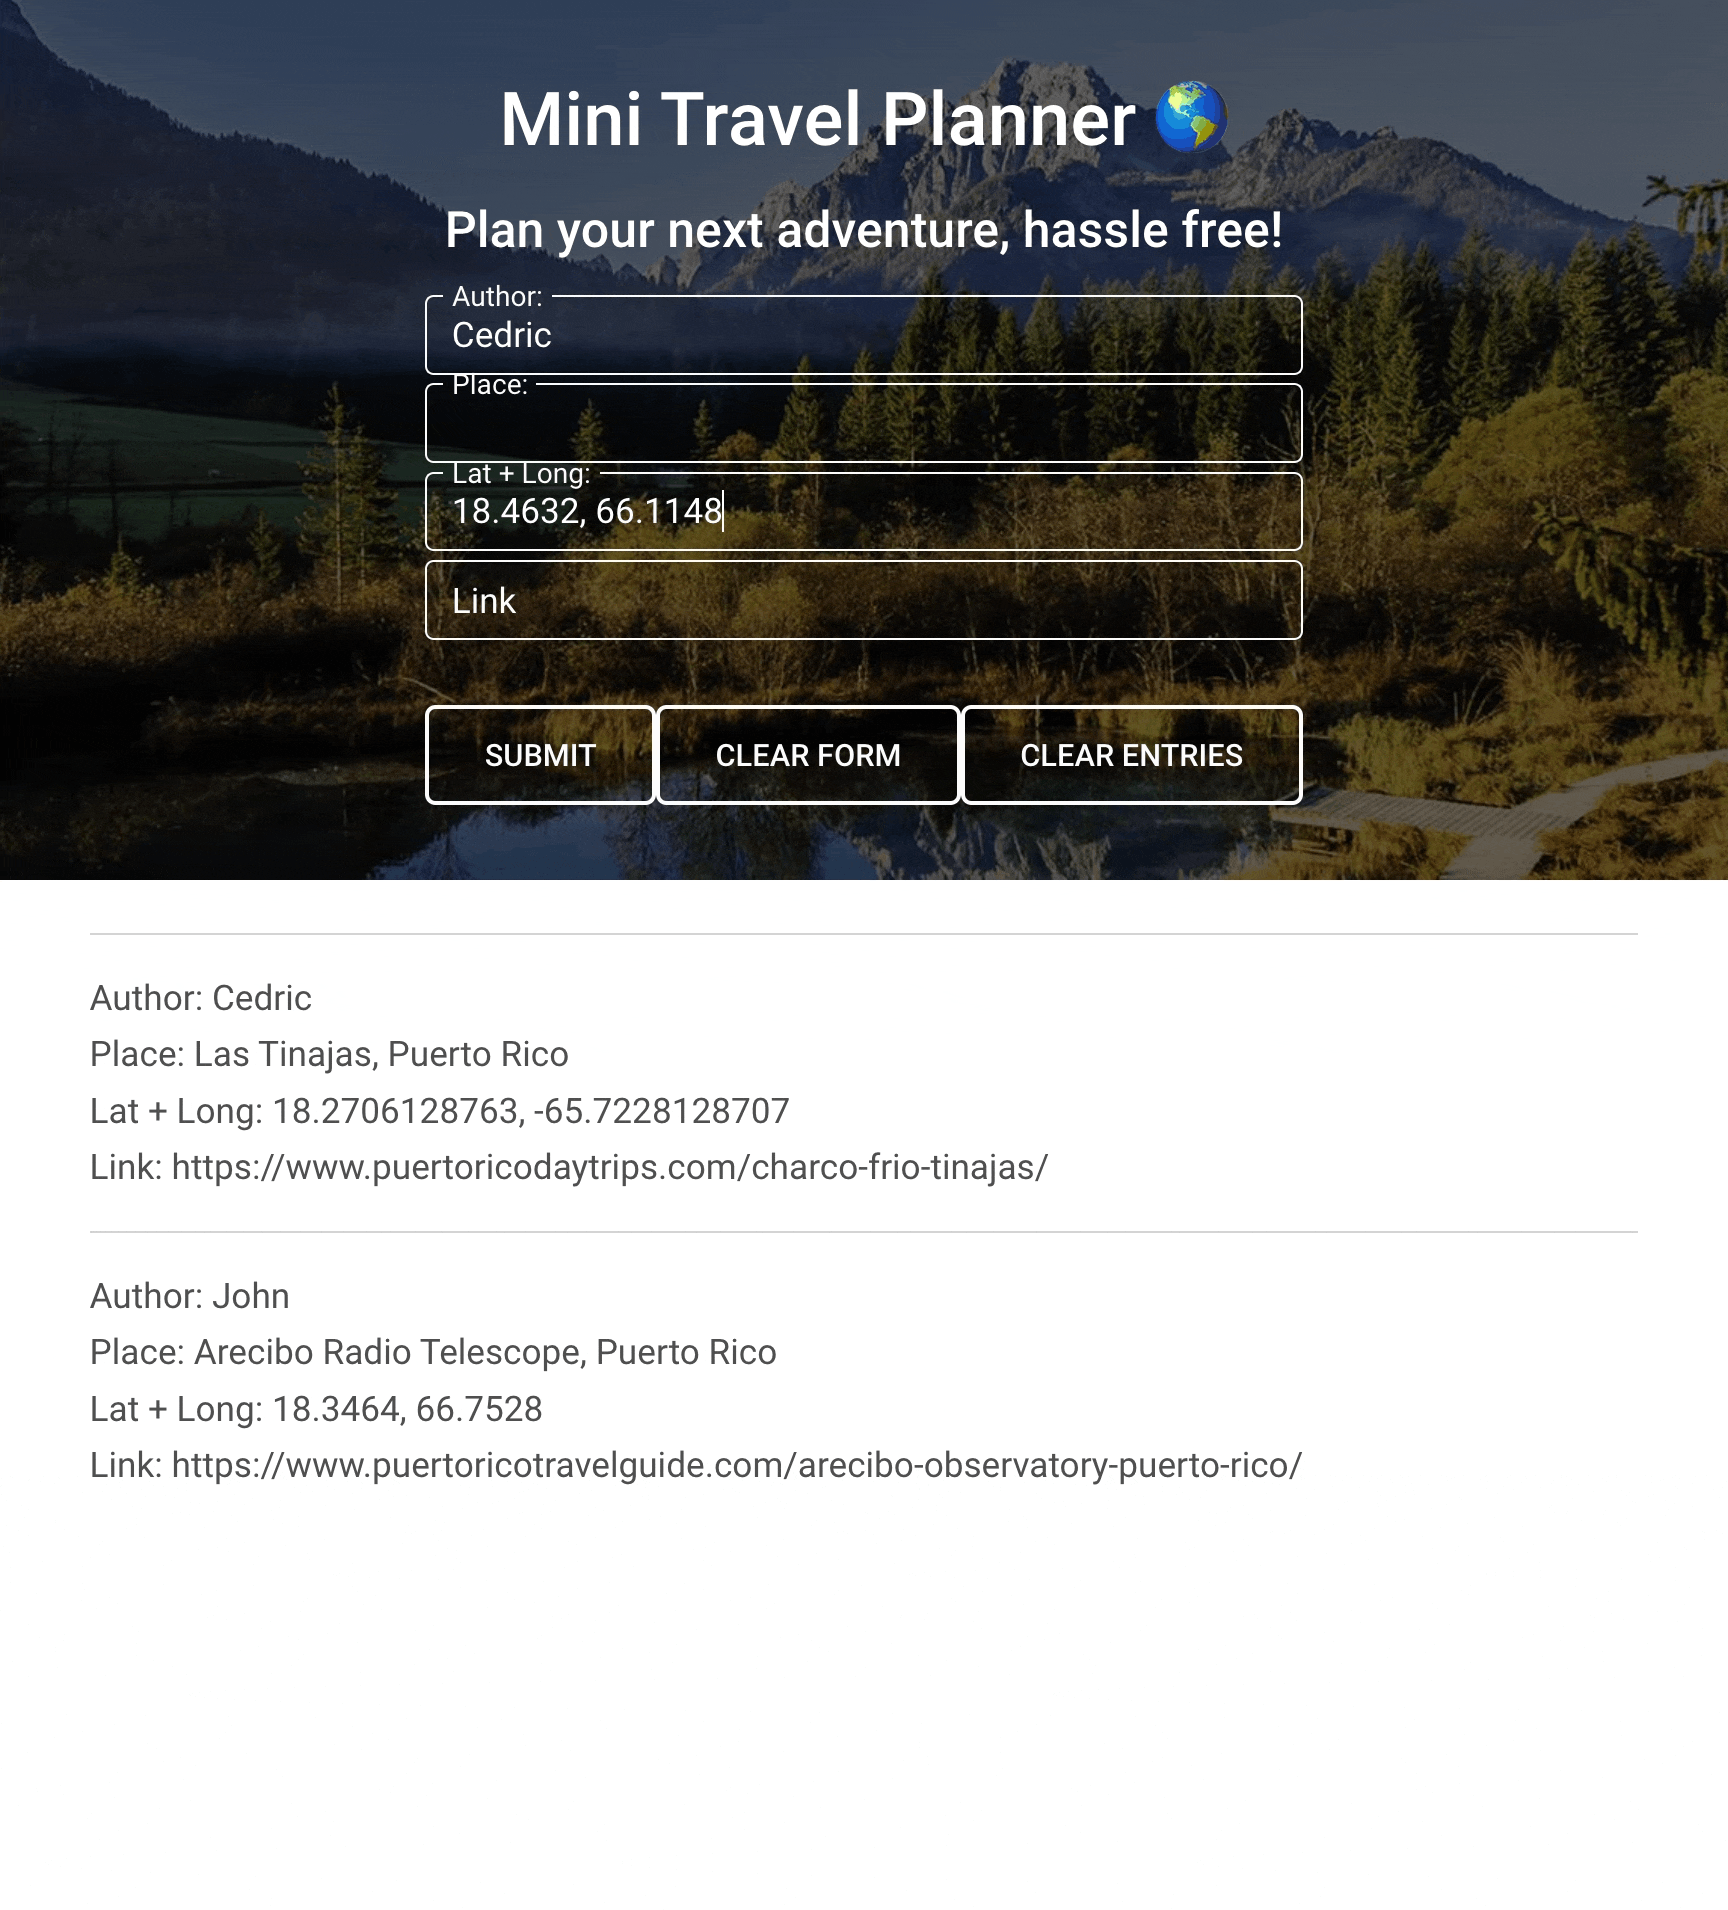Click the Submit button
1728x1910 pixels.
click(x=540, y=755)
